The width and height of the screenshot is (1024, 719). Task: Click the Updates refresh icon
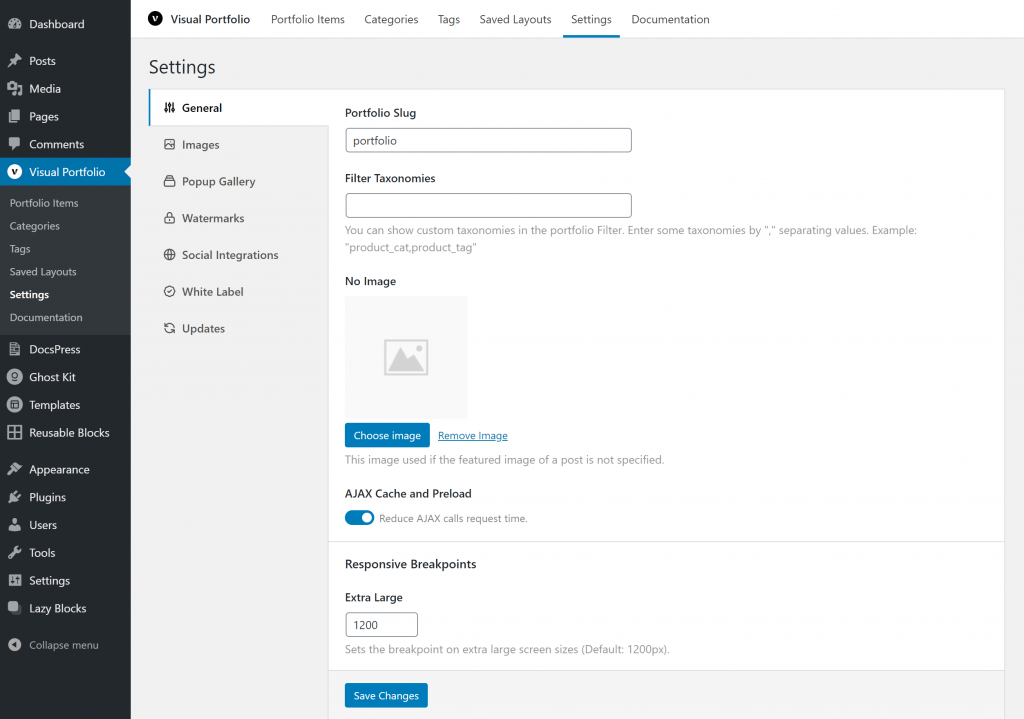pos(169,328)
